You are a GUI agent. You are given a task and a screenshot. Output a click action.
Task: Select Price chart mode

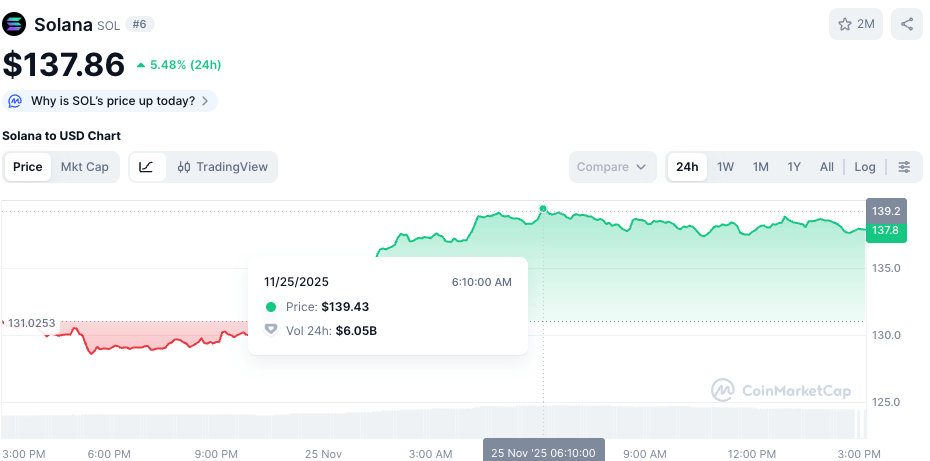(x=28, y=167)
